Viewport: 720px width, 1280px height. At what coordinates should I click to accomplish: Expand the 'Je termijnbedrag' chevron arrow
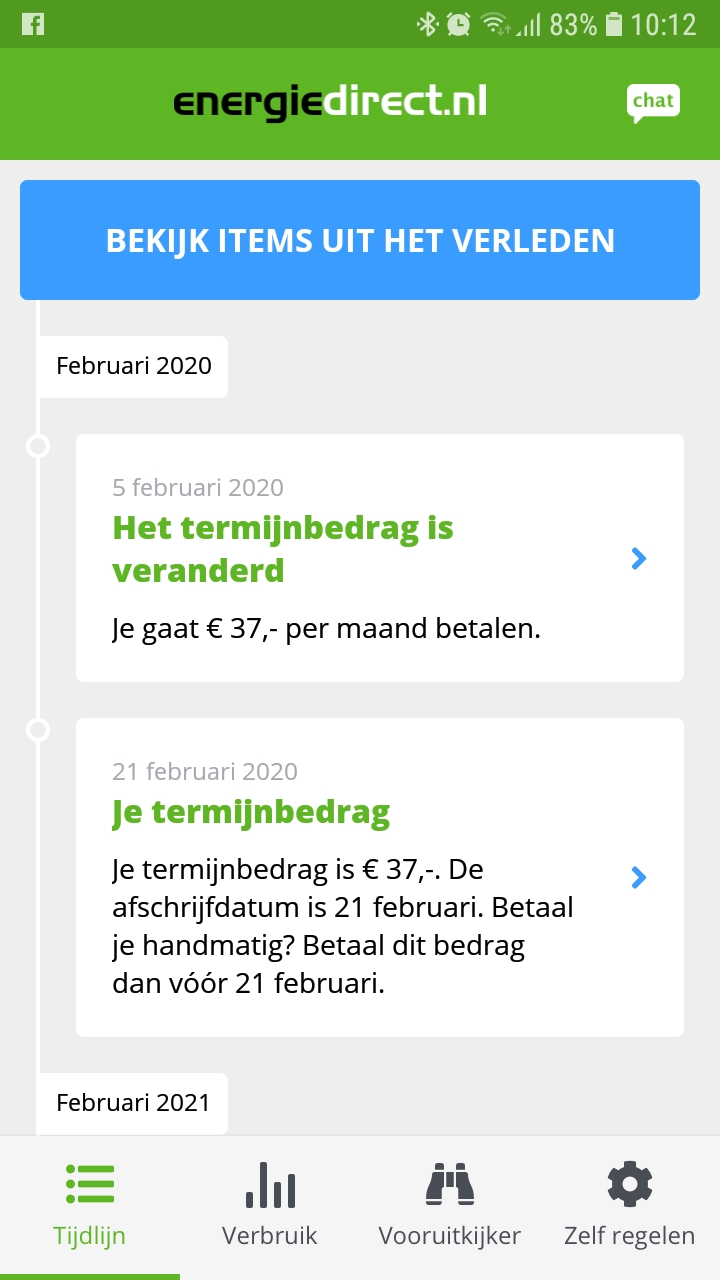tap(640, 877)
